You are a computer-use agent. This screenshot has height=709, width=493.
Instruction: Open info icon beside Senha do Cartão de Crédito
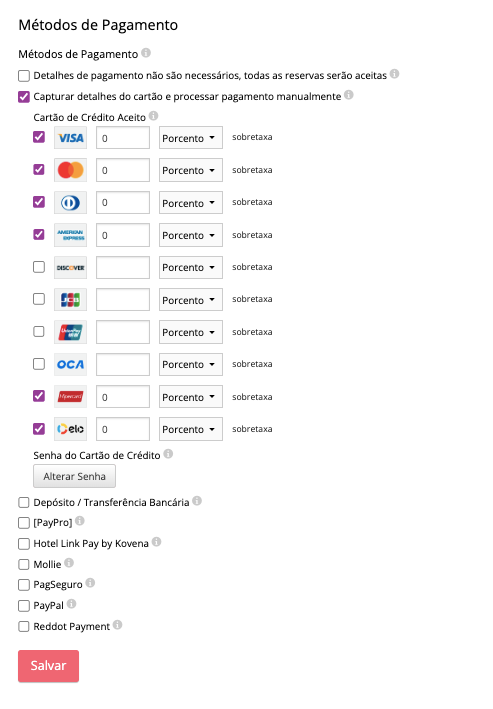pos(168,454)
